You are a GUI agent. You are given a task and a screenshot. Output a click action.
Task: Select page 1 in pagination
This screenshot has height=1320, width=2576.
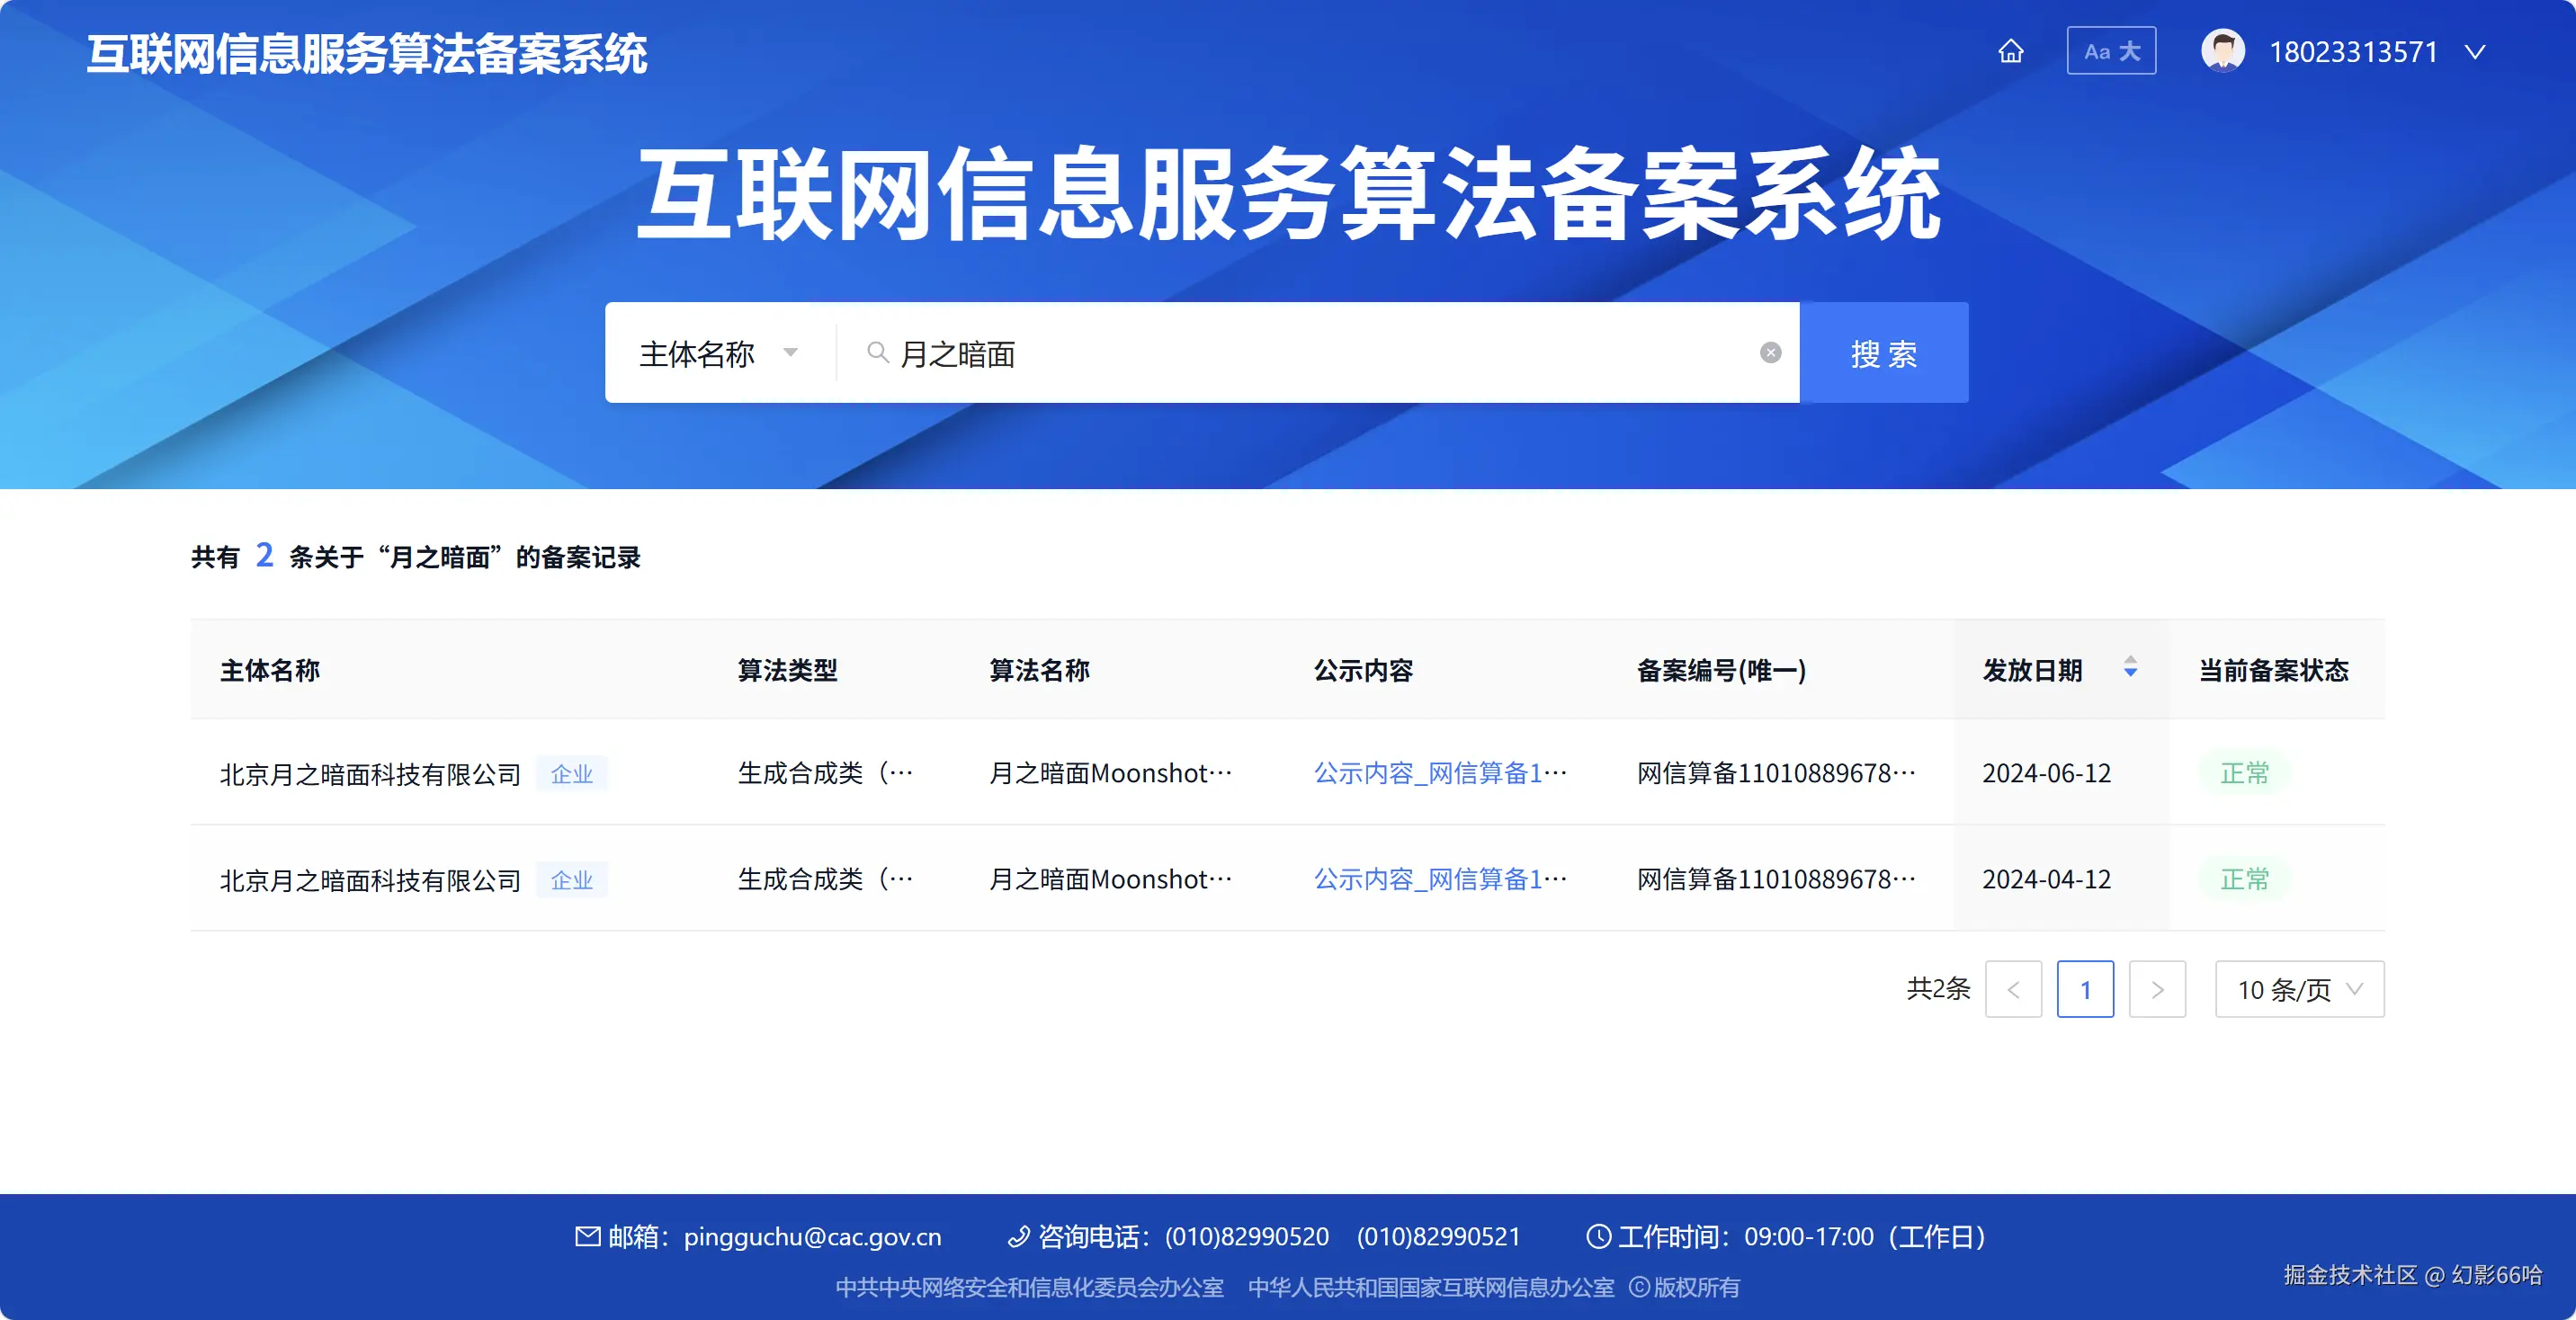[x=2085, y=989]
